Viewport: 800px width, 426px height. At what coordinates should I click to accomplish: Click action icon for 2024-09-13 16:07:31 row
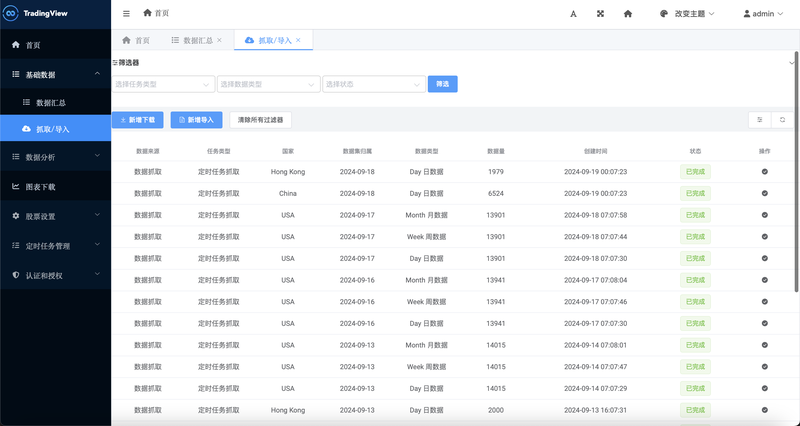[764, 410]
